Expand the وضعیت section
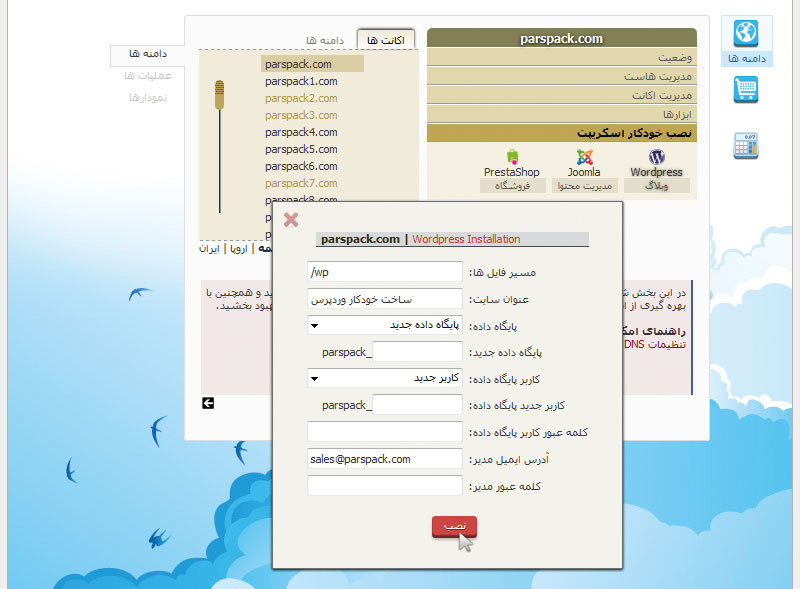800x589 pixels. pyautogui.click(x=562, y=58)
